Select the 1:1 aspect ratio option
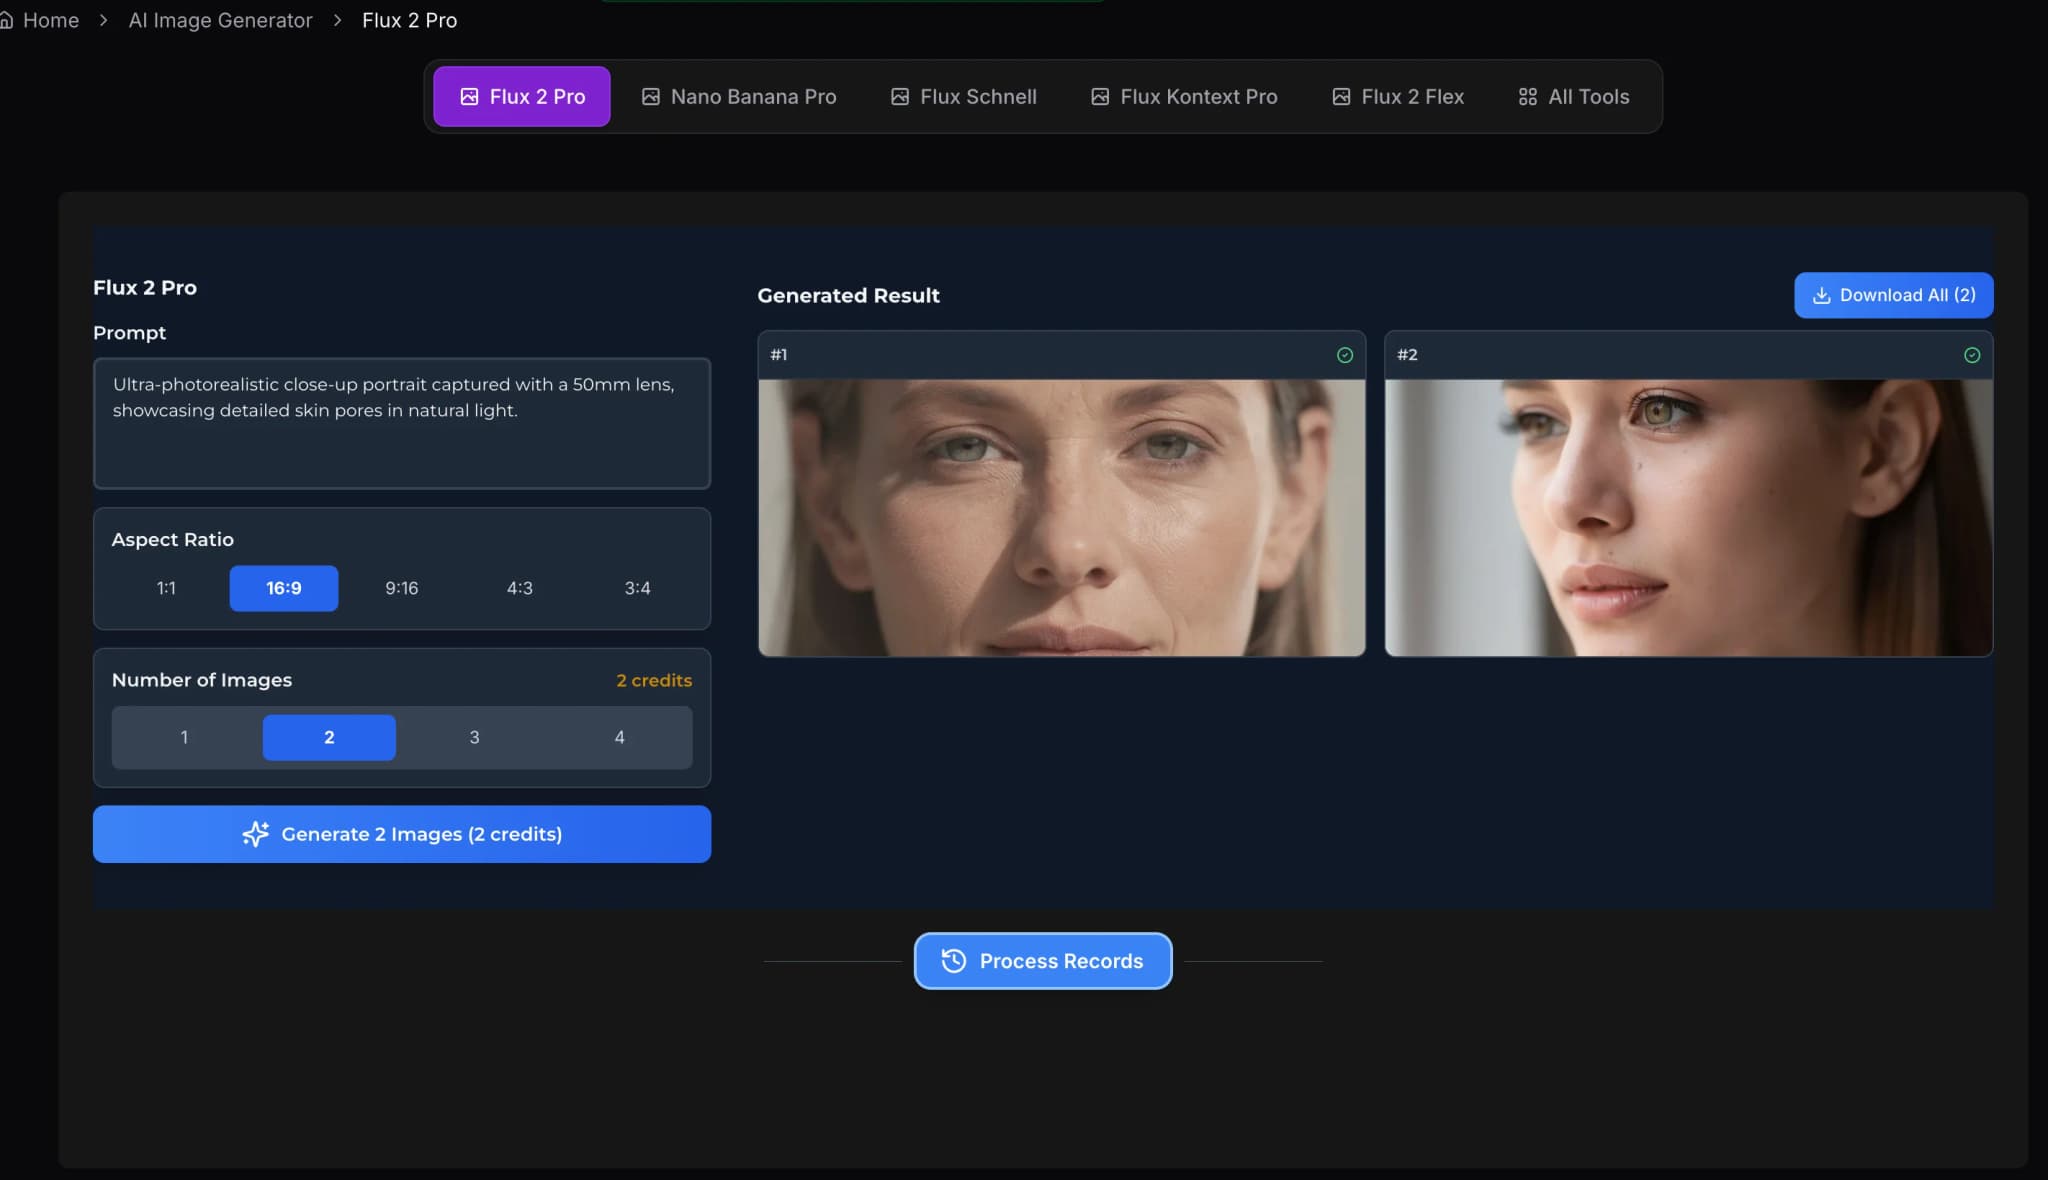 165,588
